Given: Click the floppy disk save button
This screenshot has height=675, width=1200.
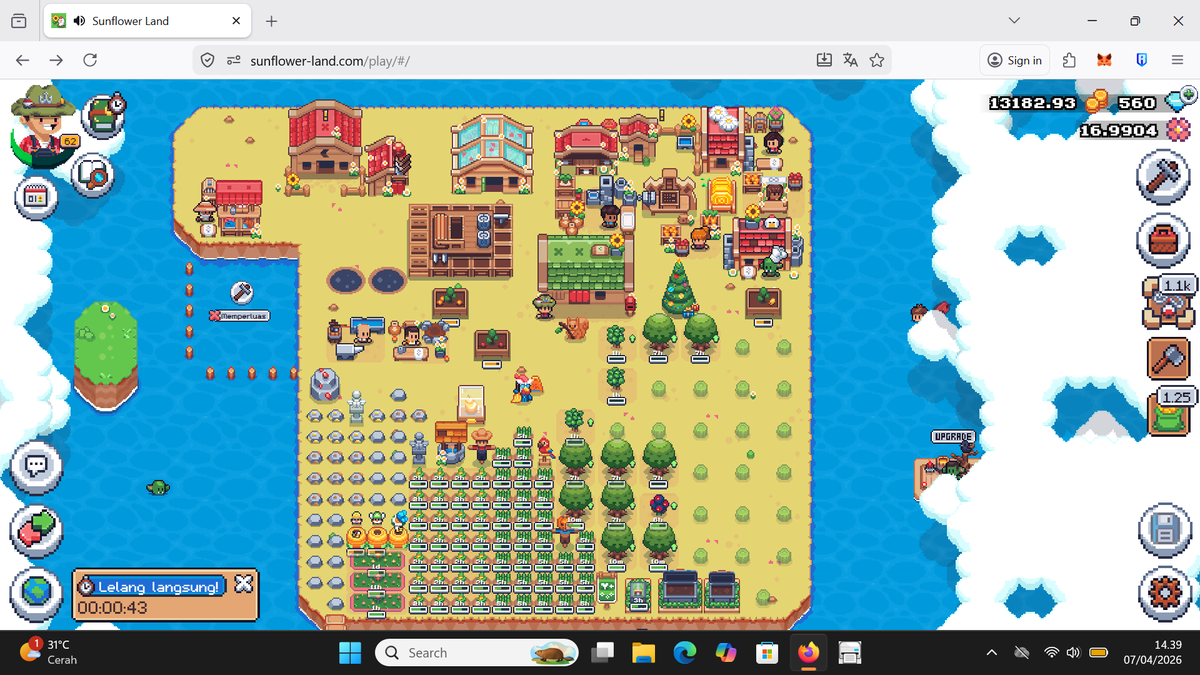Looking at the screenshot, I should [x=1164, y=530].
